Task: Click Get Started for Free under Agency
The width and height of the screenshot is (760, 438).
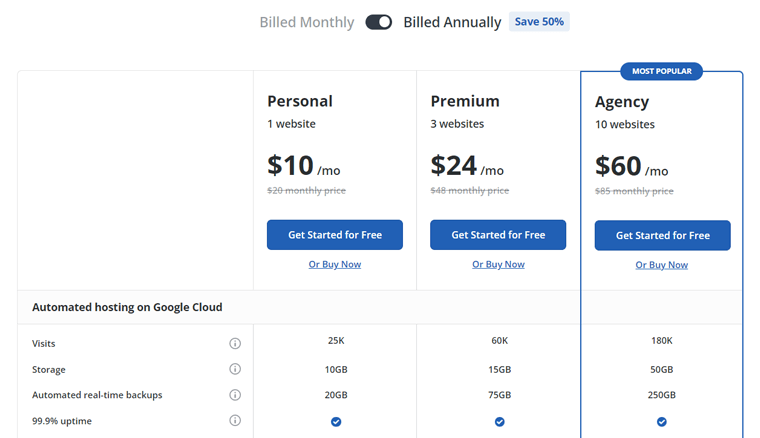Action: point(663,235)
